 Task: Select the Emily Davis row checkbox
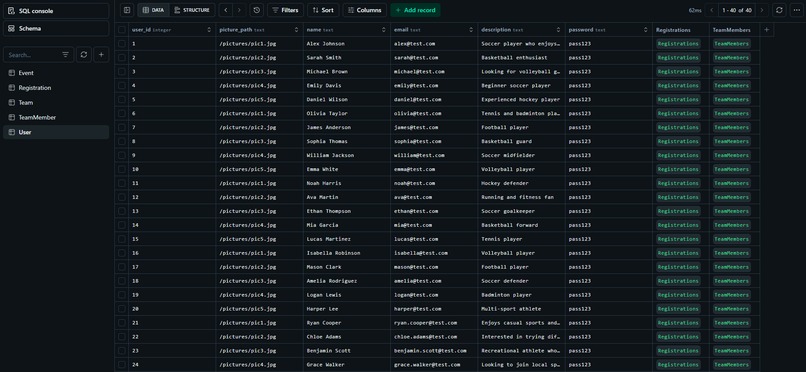point(122,85)
